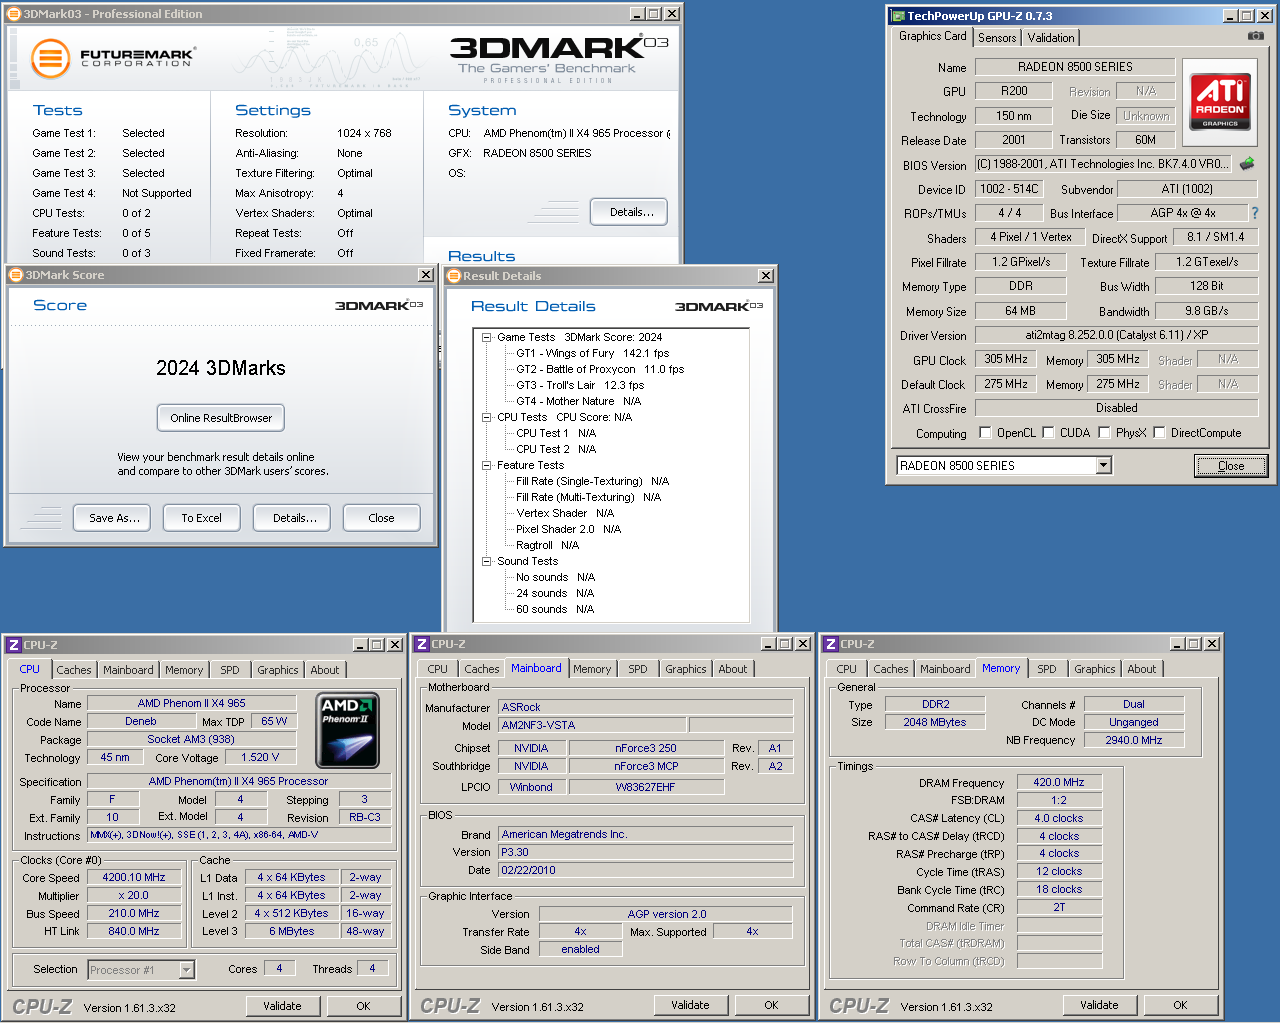
Task: Click Core Speed 4200.10 MHz value
Action: click(x=134, y=877)
